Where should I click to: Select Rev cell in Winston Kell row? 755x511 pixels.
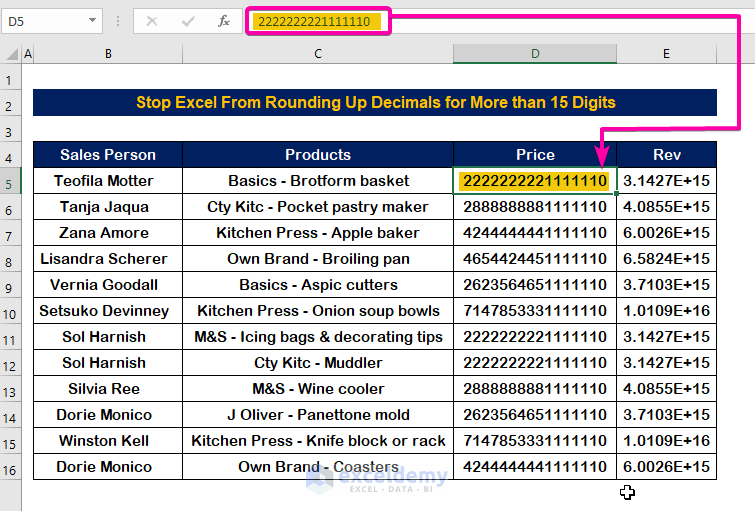pyautogui.click(x=666, y=441)
